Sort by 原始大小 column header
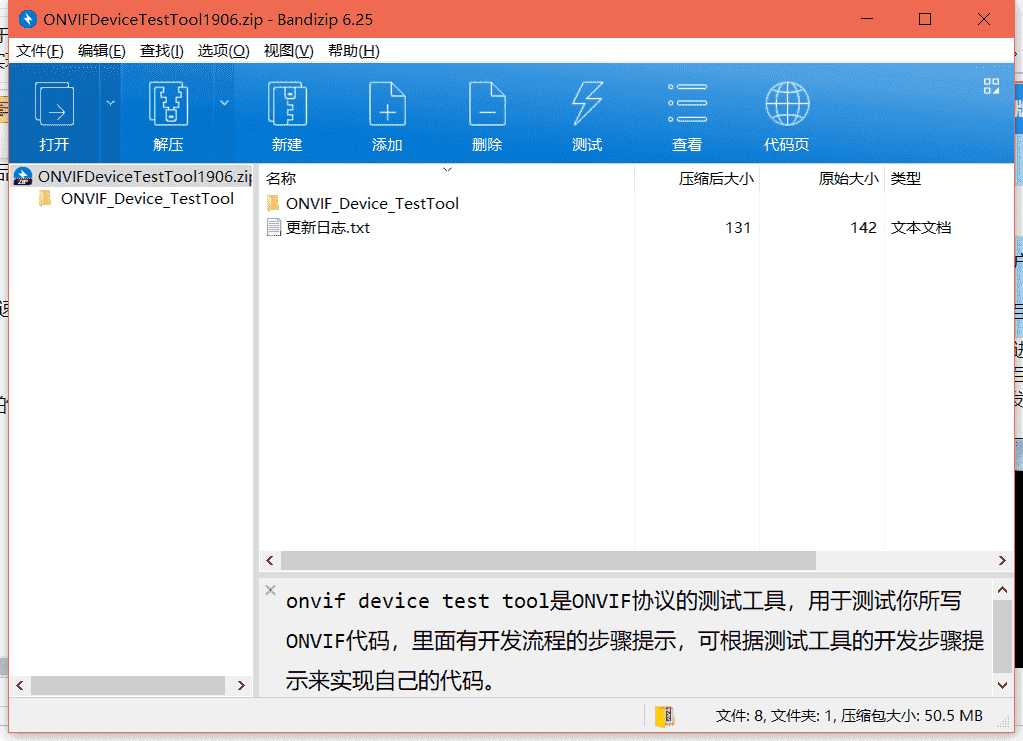This screenshot has height=741, width=1023. coord(848,178)
